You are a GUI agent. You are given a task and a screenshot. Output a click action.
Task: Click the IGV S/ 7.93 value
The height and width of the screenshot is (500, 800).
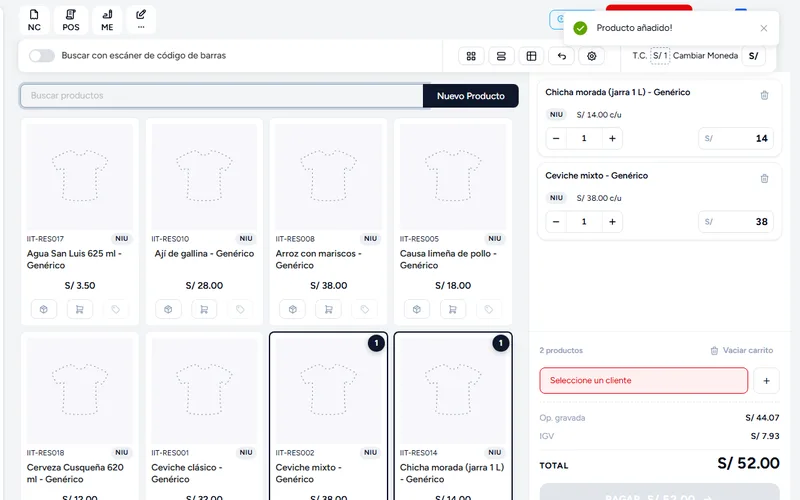pos(765,436)
